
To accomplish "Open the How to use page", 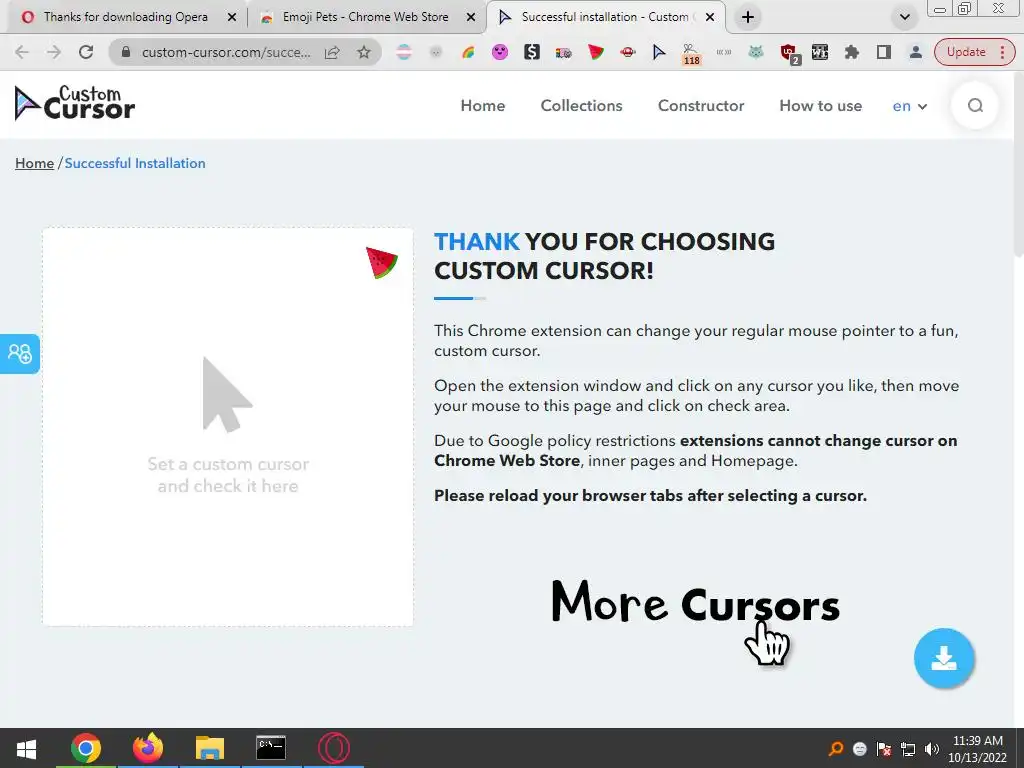I will click(x=820, y=106).
